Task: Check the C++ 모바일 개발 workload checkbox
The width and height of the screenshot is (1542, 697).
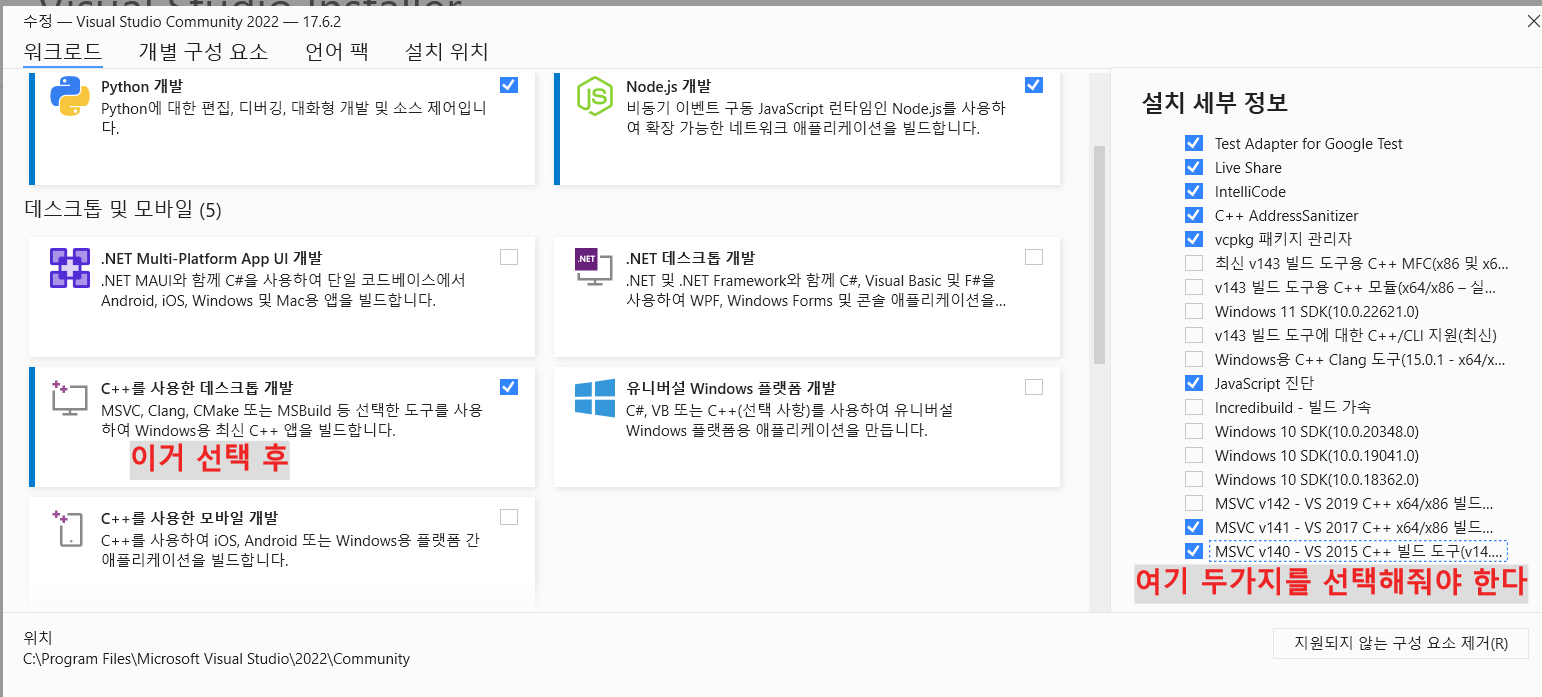Action: [509, 517]
